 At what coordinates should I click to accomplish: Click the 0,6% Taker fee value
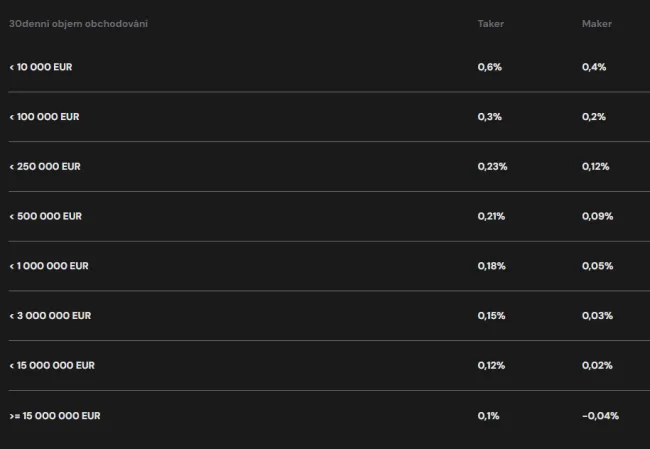490,67
